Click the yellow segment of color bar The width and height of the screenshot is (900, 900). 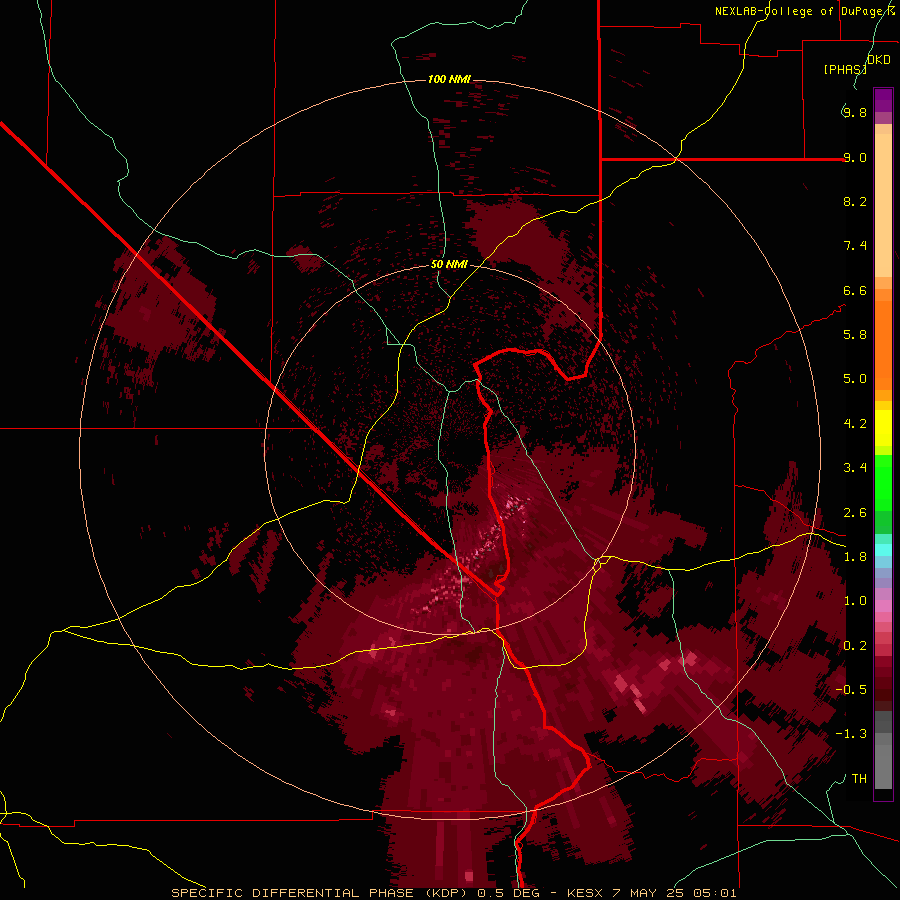click(883, 428)
